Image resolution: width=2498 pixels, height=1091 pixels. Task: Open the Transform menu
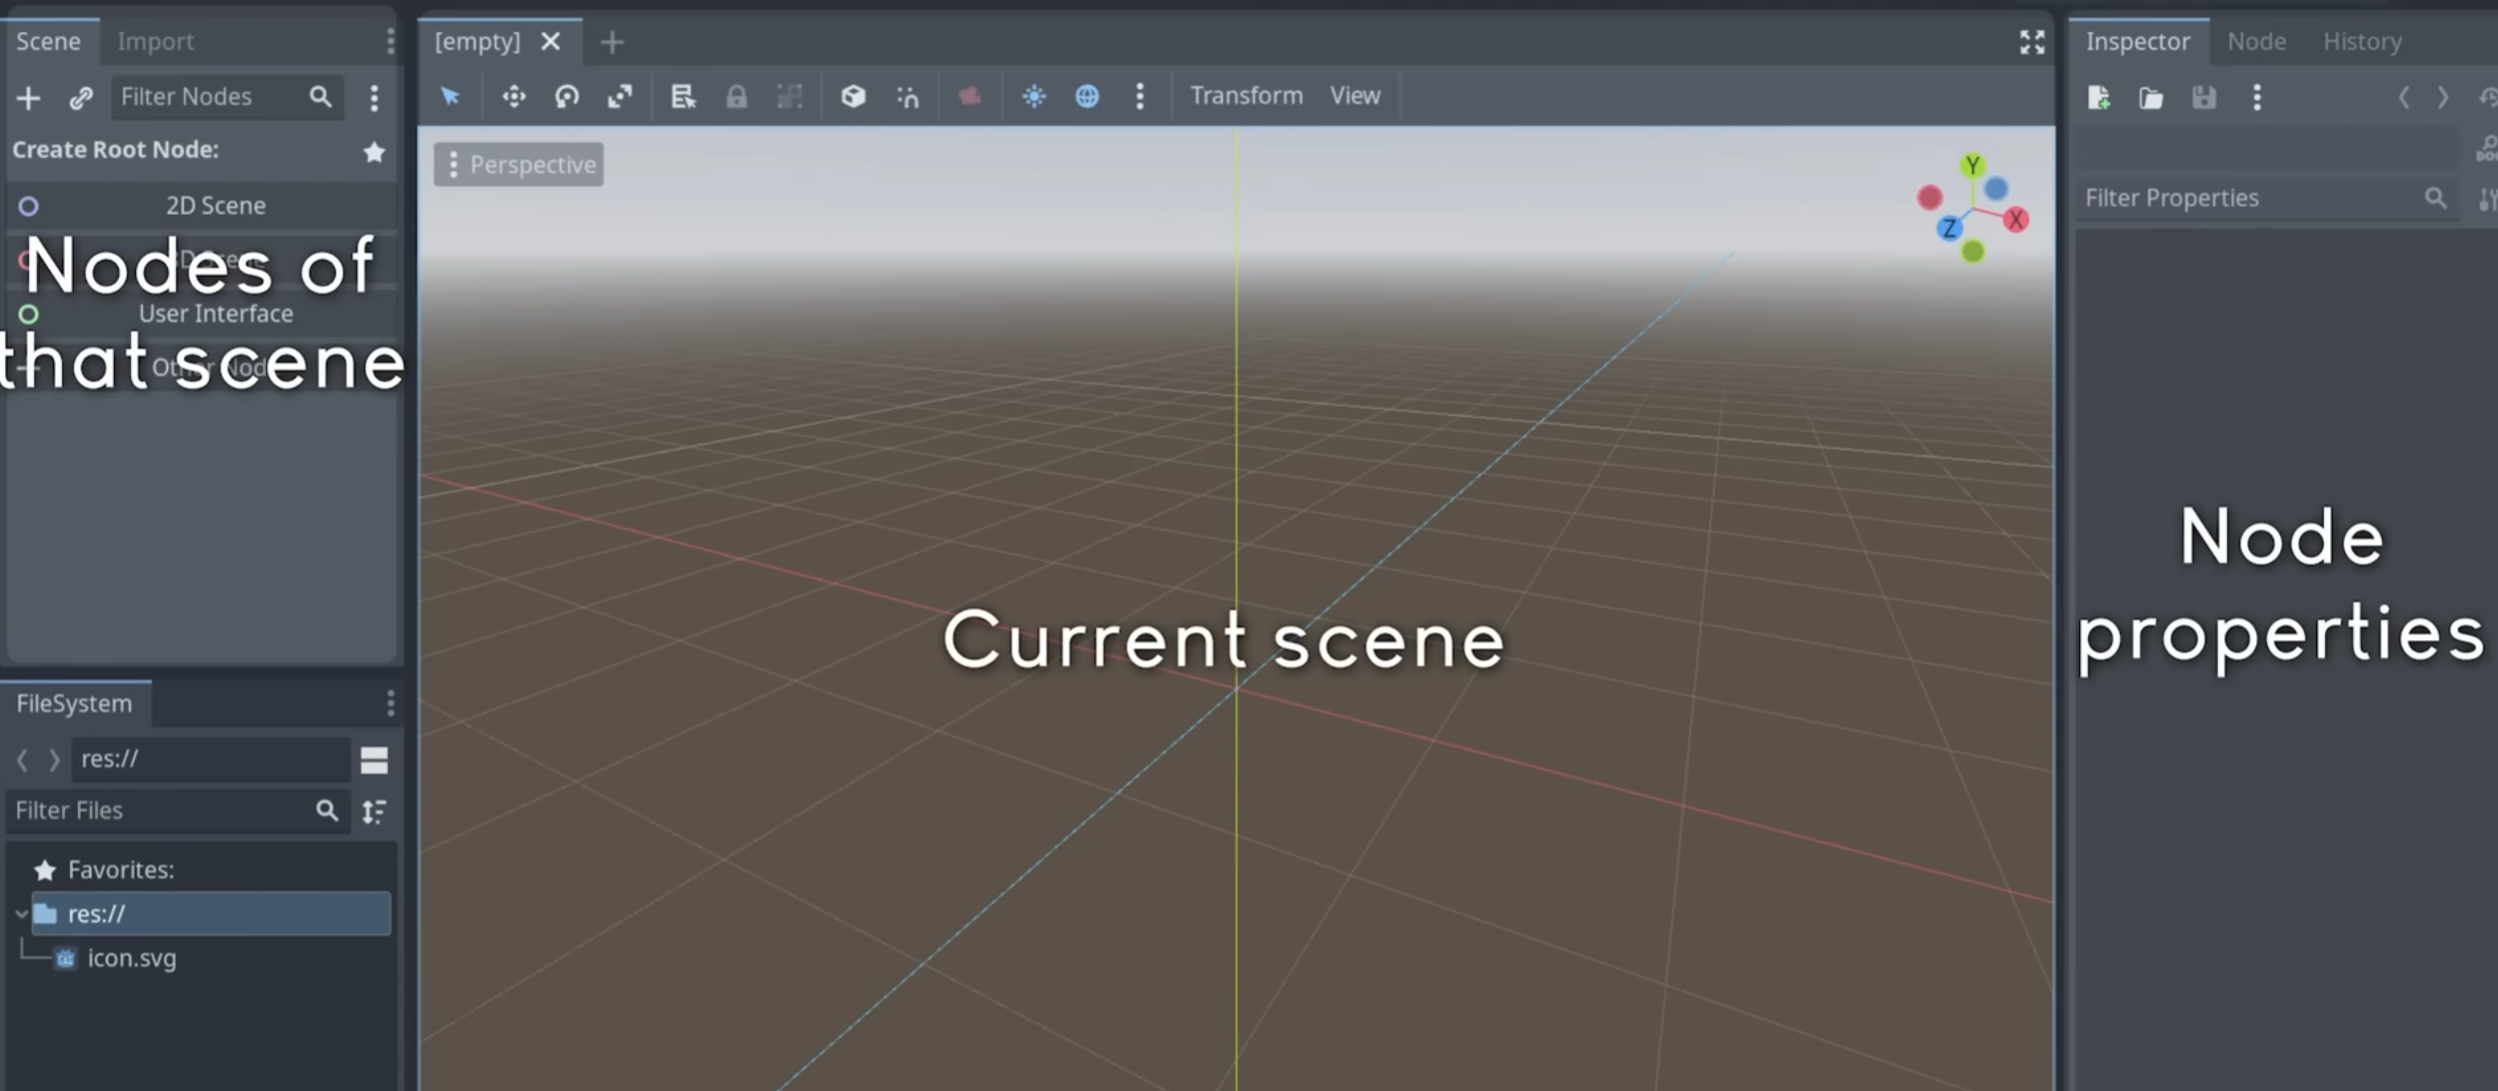pos(1246,96)
